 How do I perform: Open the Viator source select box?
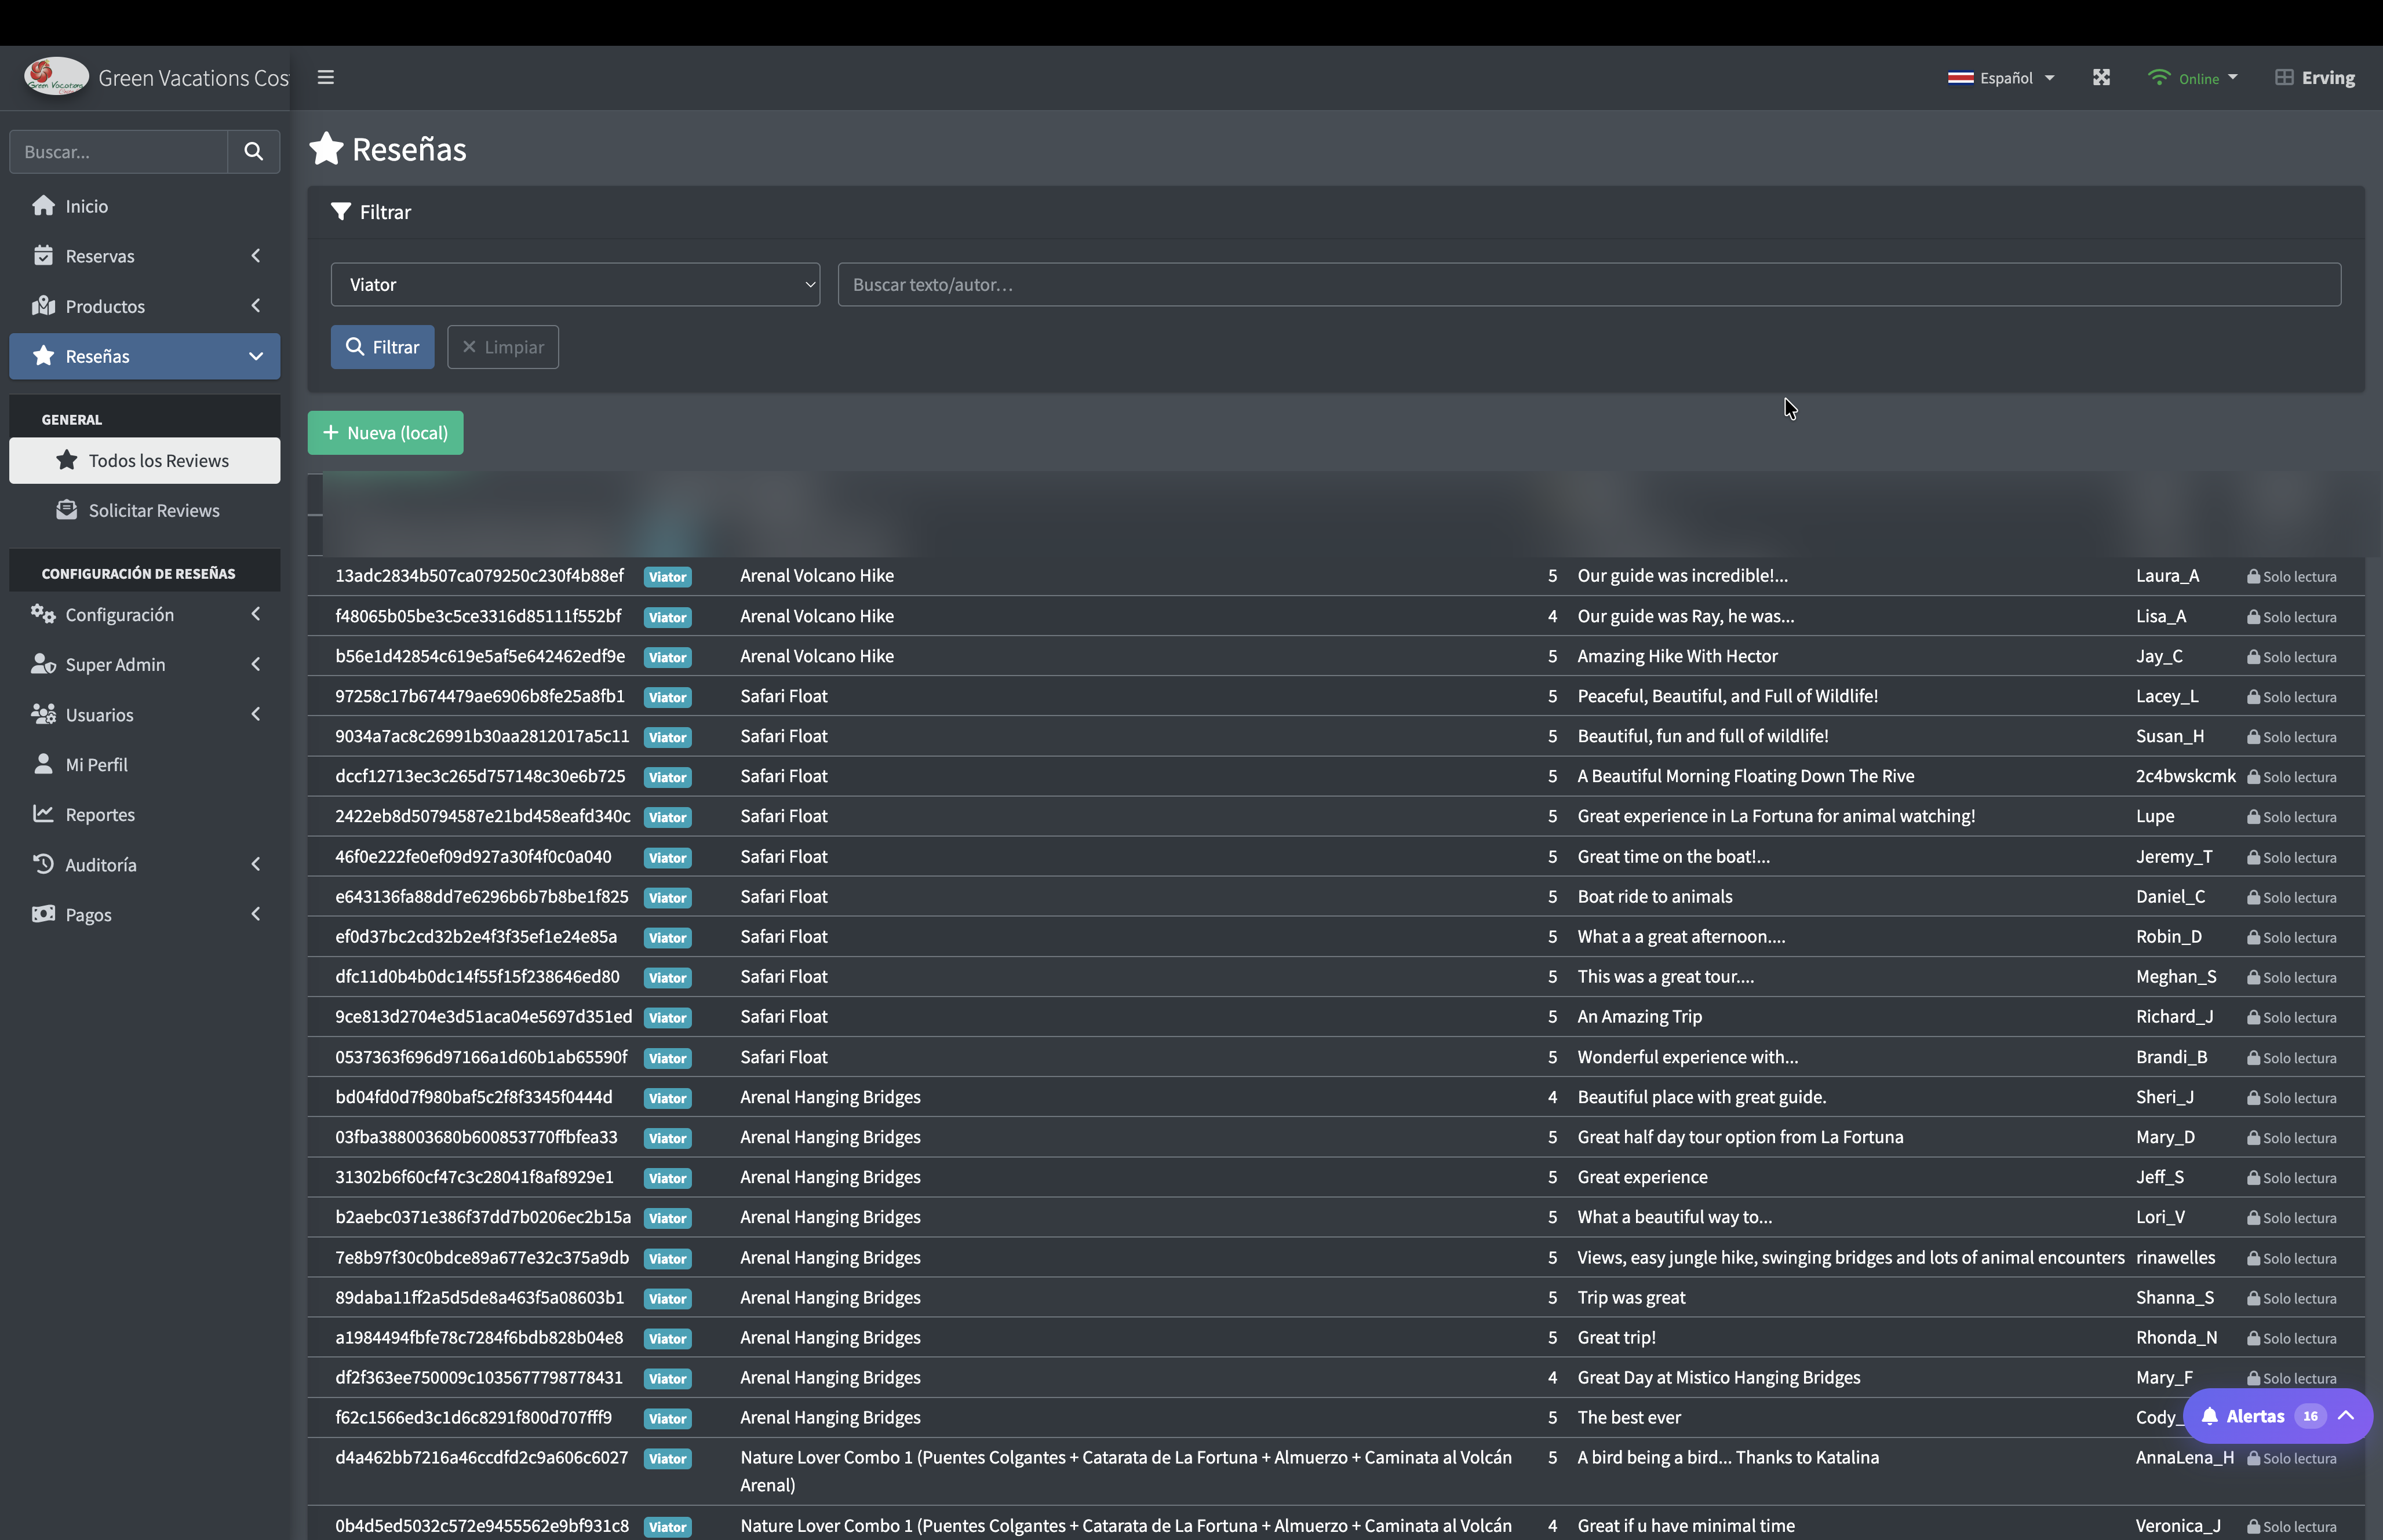575,284
